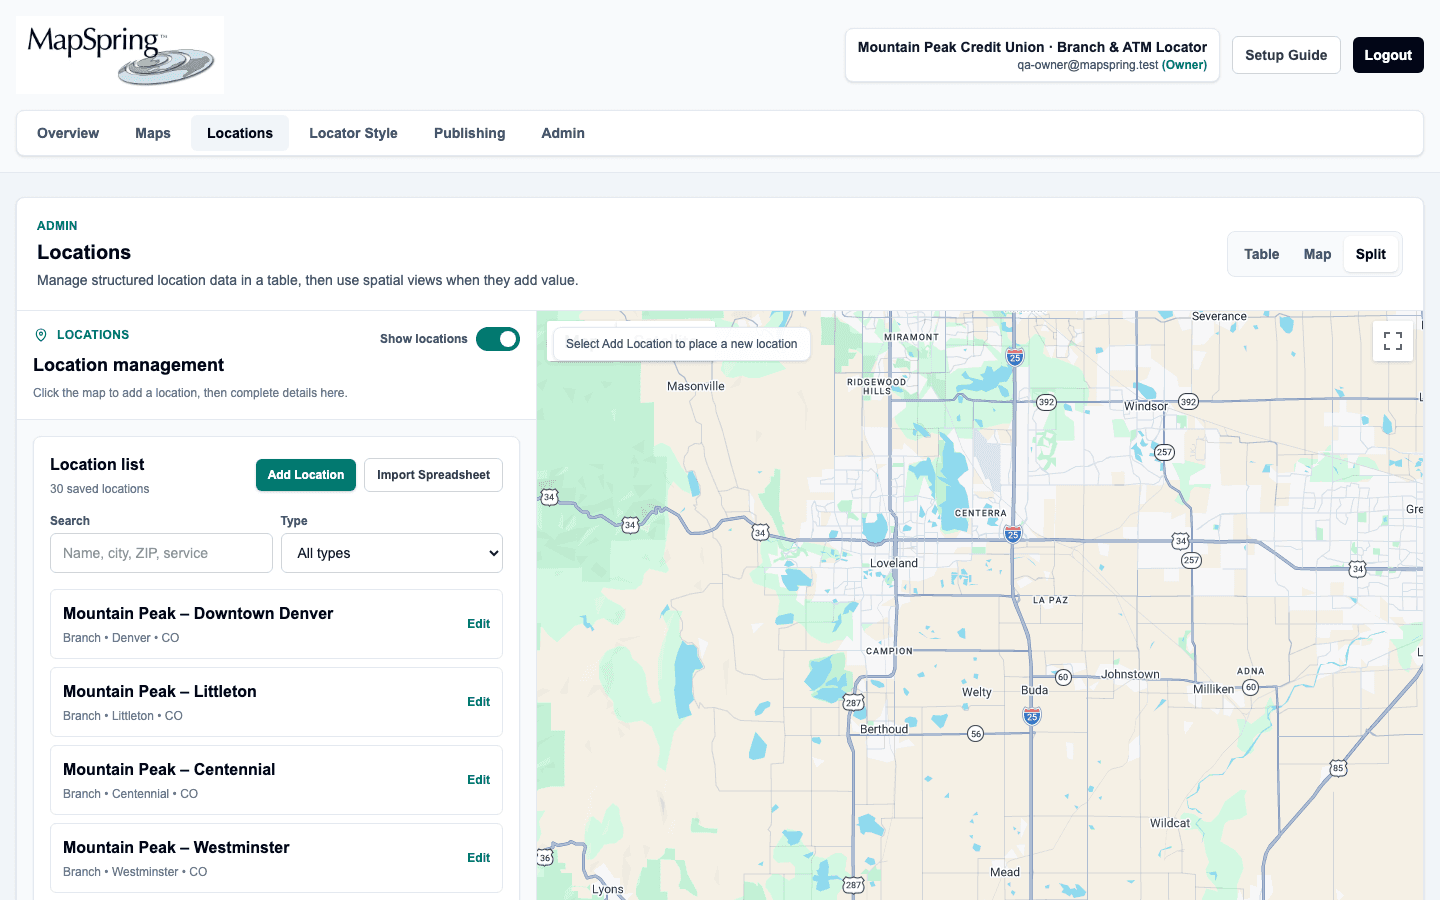
Task: Click the fullscreen map icon
Action: (x=1393, y=341)
